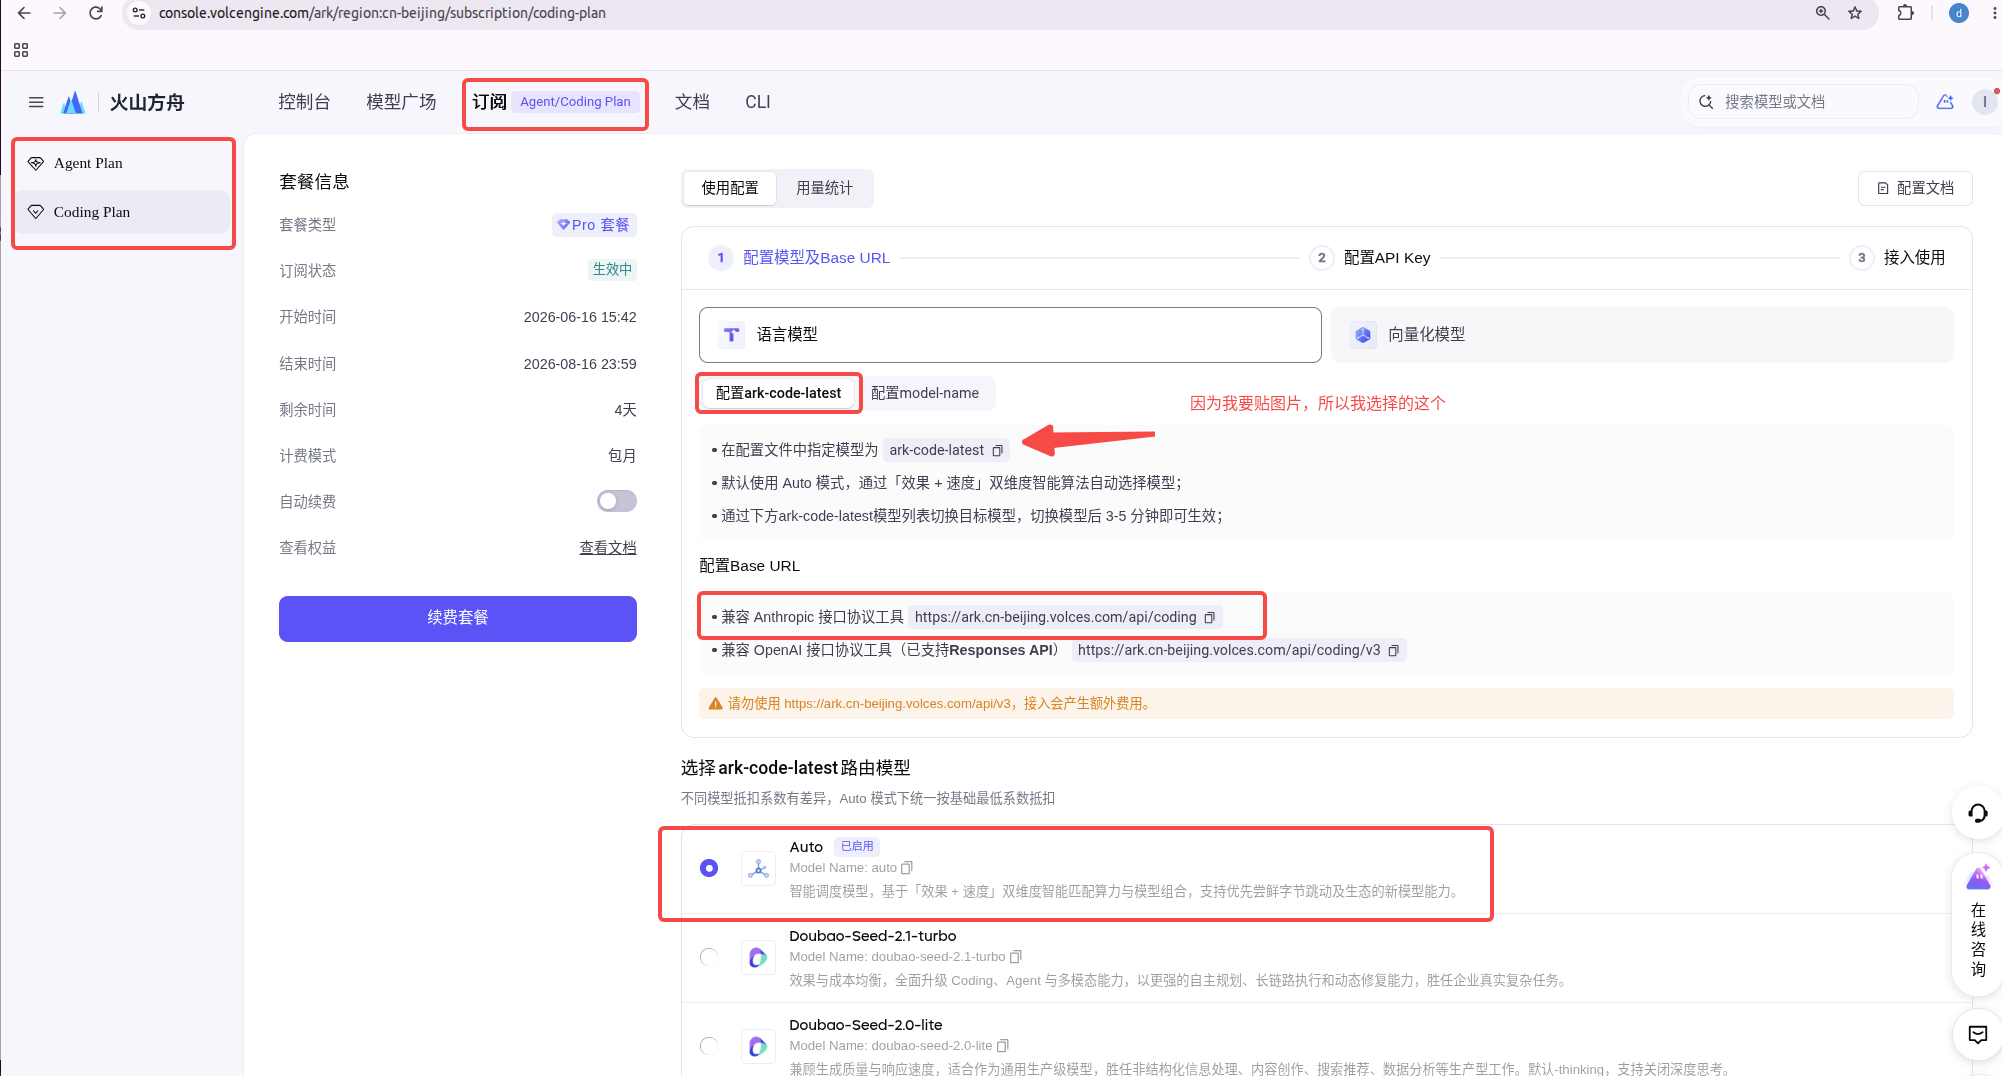
Task: Open the browser extensions puzzle icon
Action: click(1906, 13)
